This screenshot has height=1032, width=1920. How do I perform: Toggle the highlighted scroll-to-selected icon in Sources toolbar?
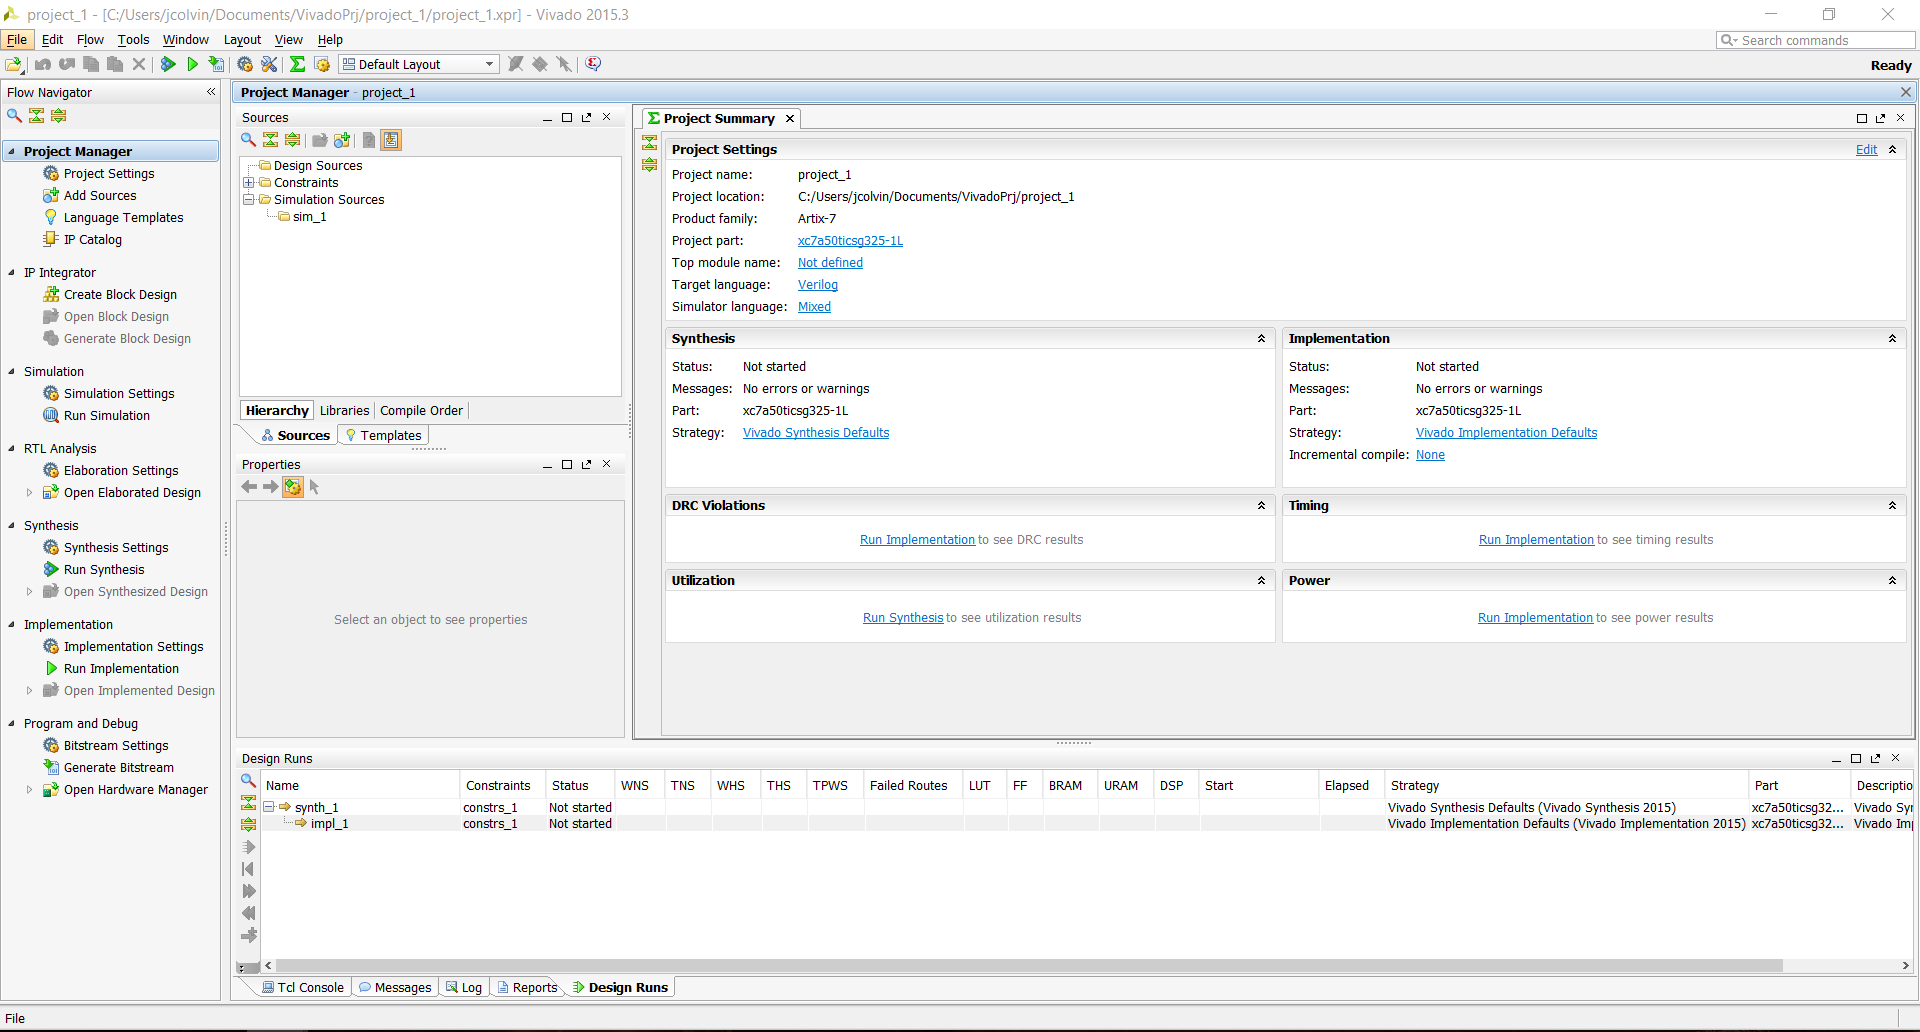pos(391,140)
